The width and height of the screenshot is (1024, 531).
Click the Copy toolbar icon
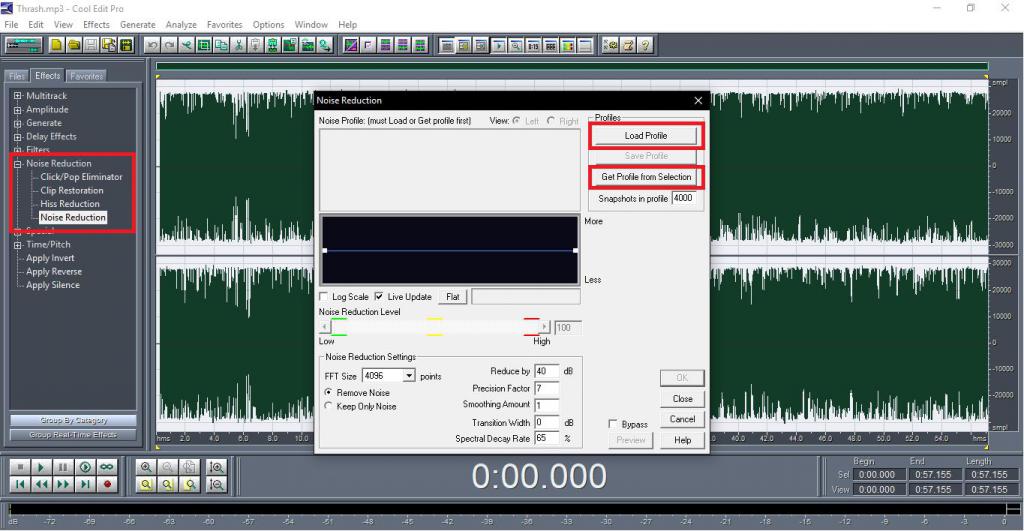[x=221, y=45]
